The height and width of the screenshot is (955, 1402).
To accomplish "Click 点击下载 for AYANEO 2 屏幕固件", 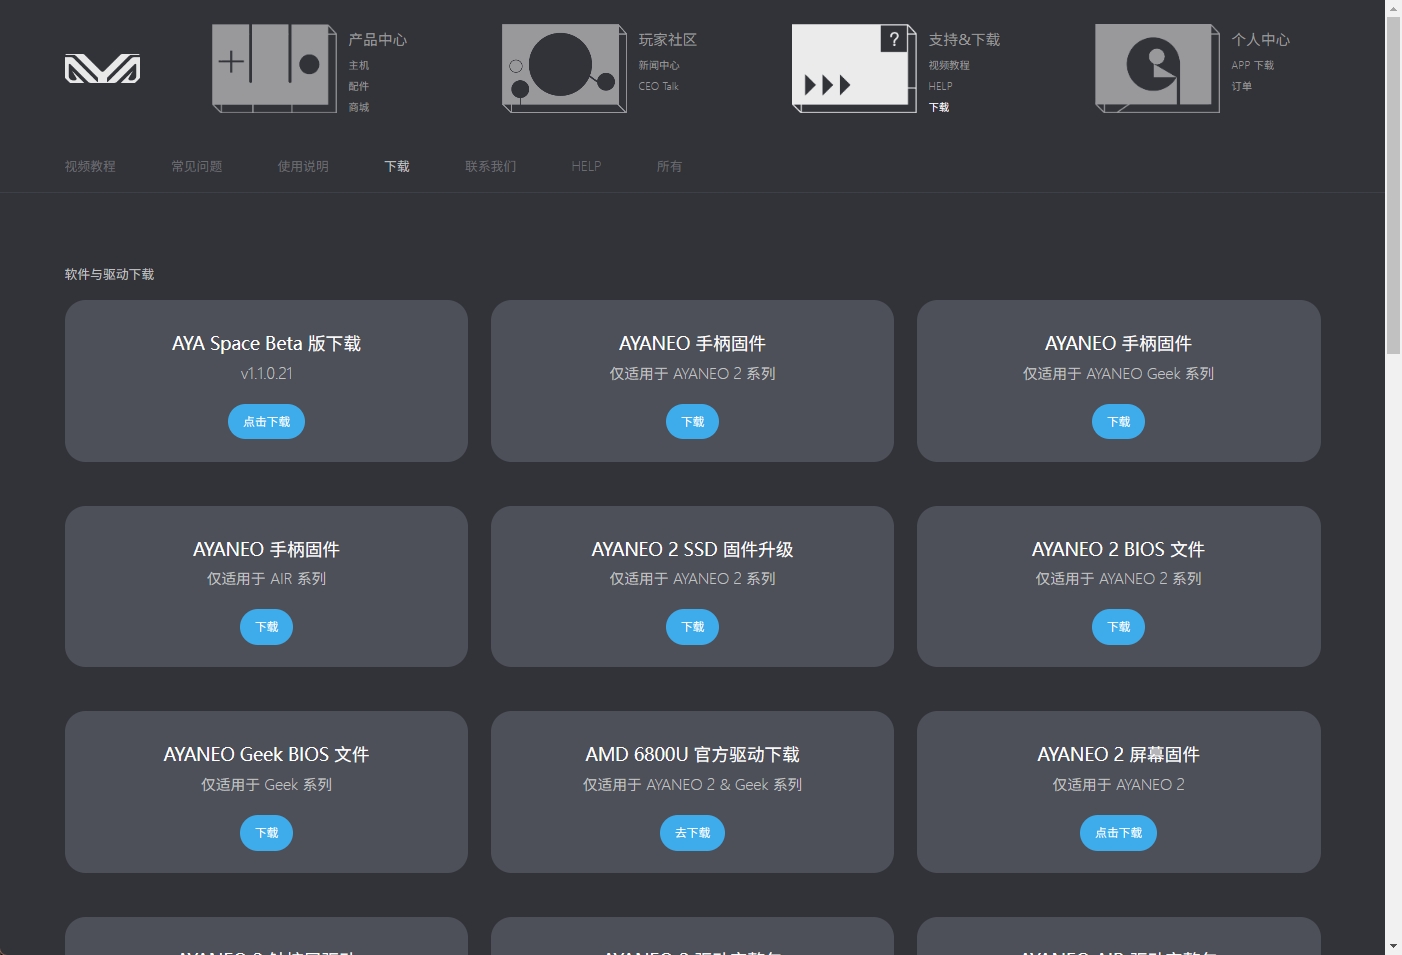I will click(1118, 833).
